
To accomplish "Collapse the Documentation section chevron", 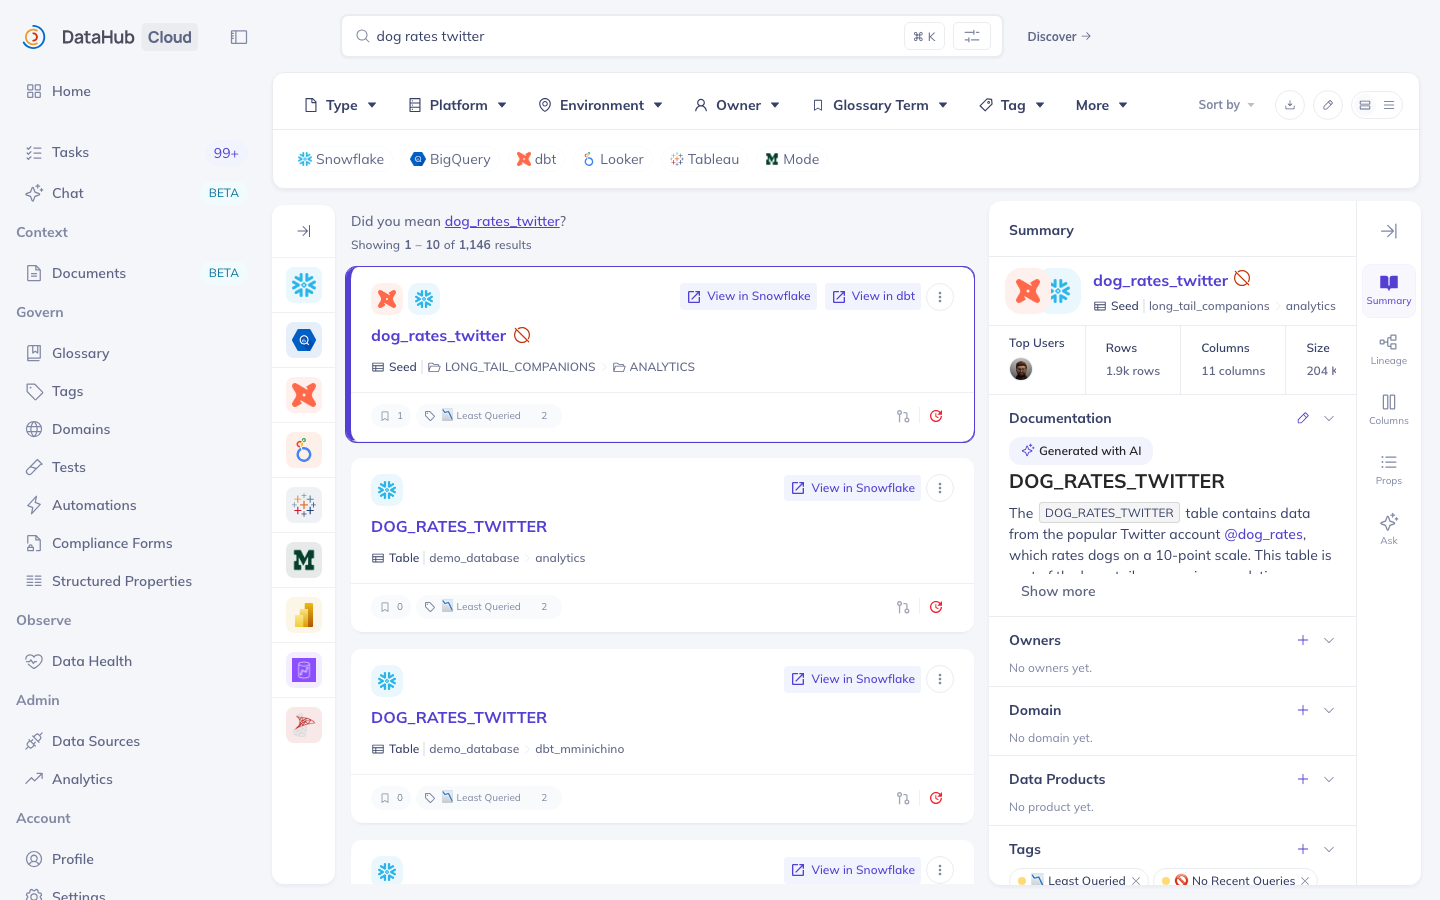I will 1329,418.
